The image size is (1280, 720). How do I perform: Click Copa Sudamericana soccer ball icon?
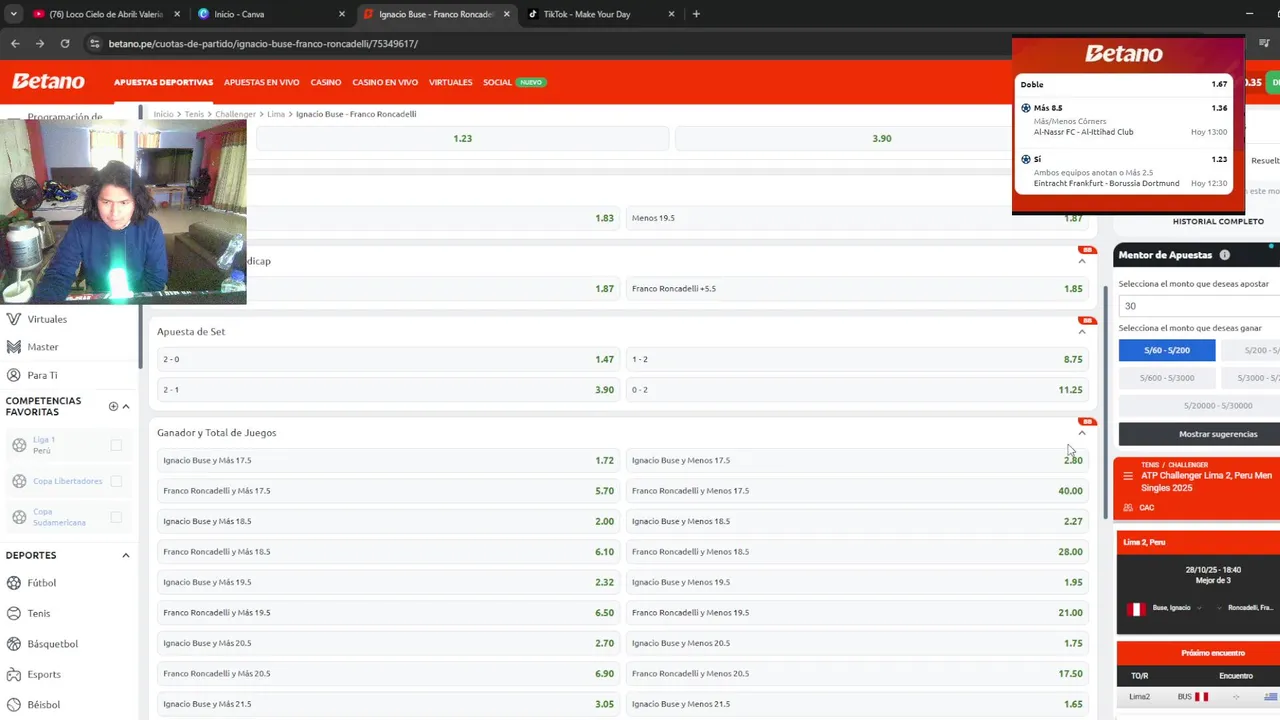(19, 517)
